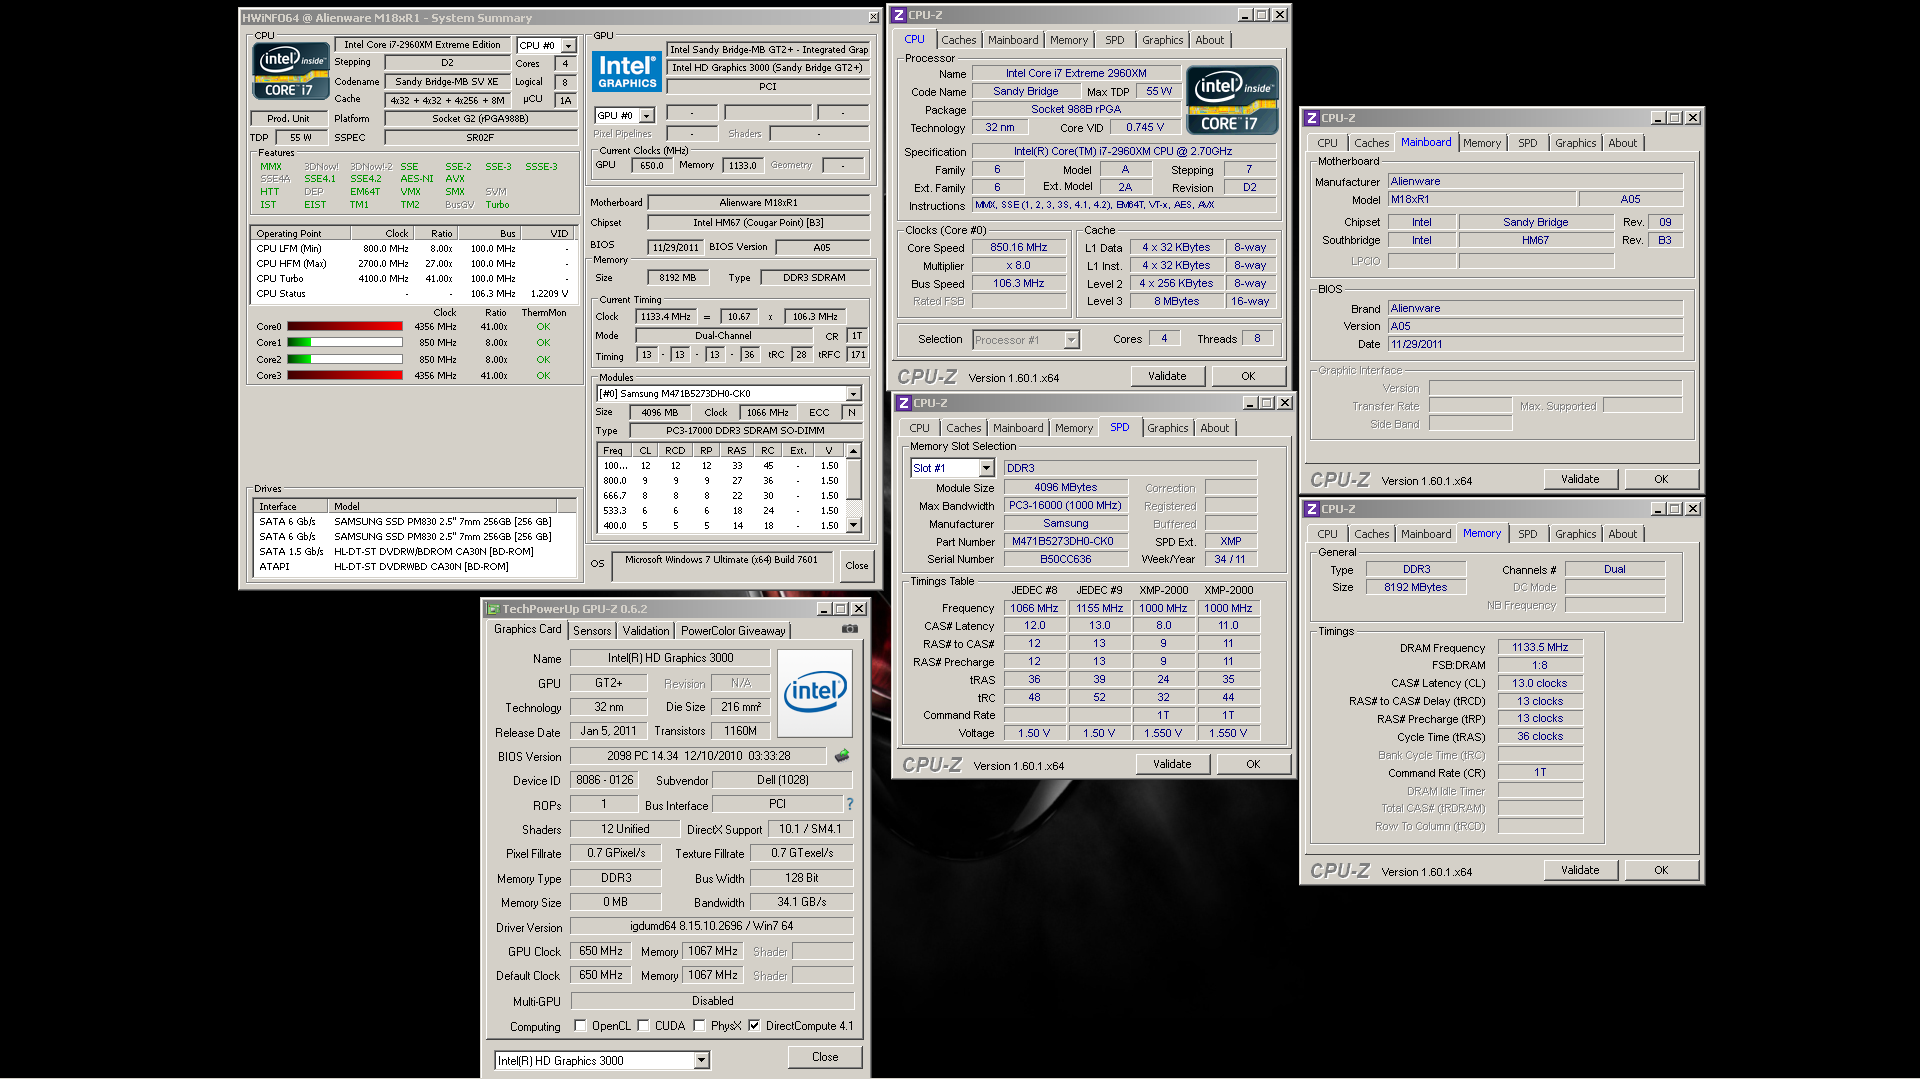Image resolution: width=1920 pixels, height=1080 pixels.
Task: Click the Z icon in the CPU-Z CPU window title
Action: pyautogui.click(x=899, y=15)
